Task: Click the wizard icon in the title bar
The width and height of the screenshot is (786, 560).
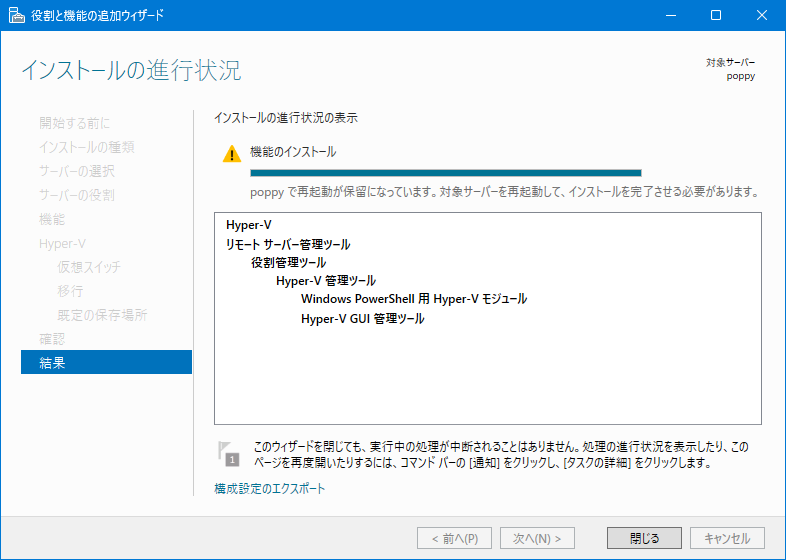Action: [17, 16]
